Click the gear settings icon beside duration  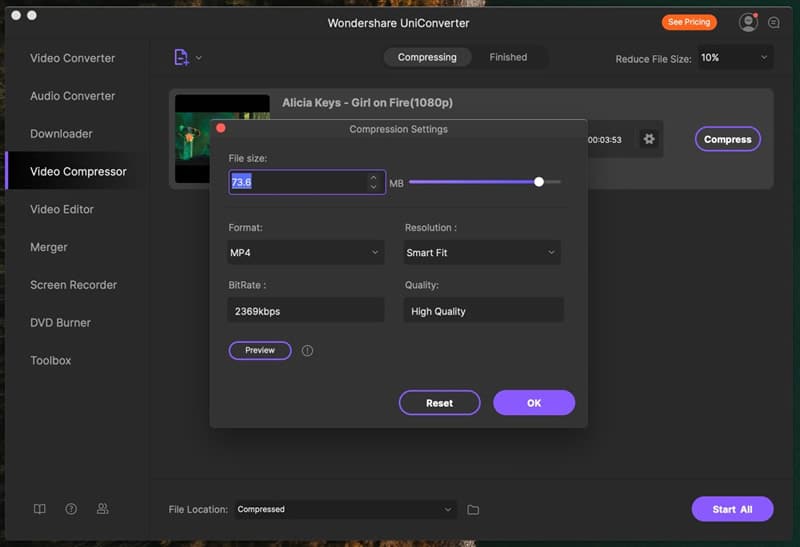coord(648,139)
